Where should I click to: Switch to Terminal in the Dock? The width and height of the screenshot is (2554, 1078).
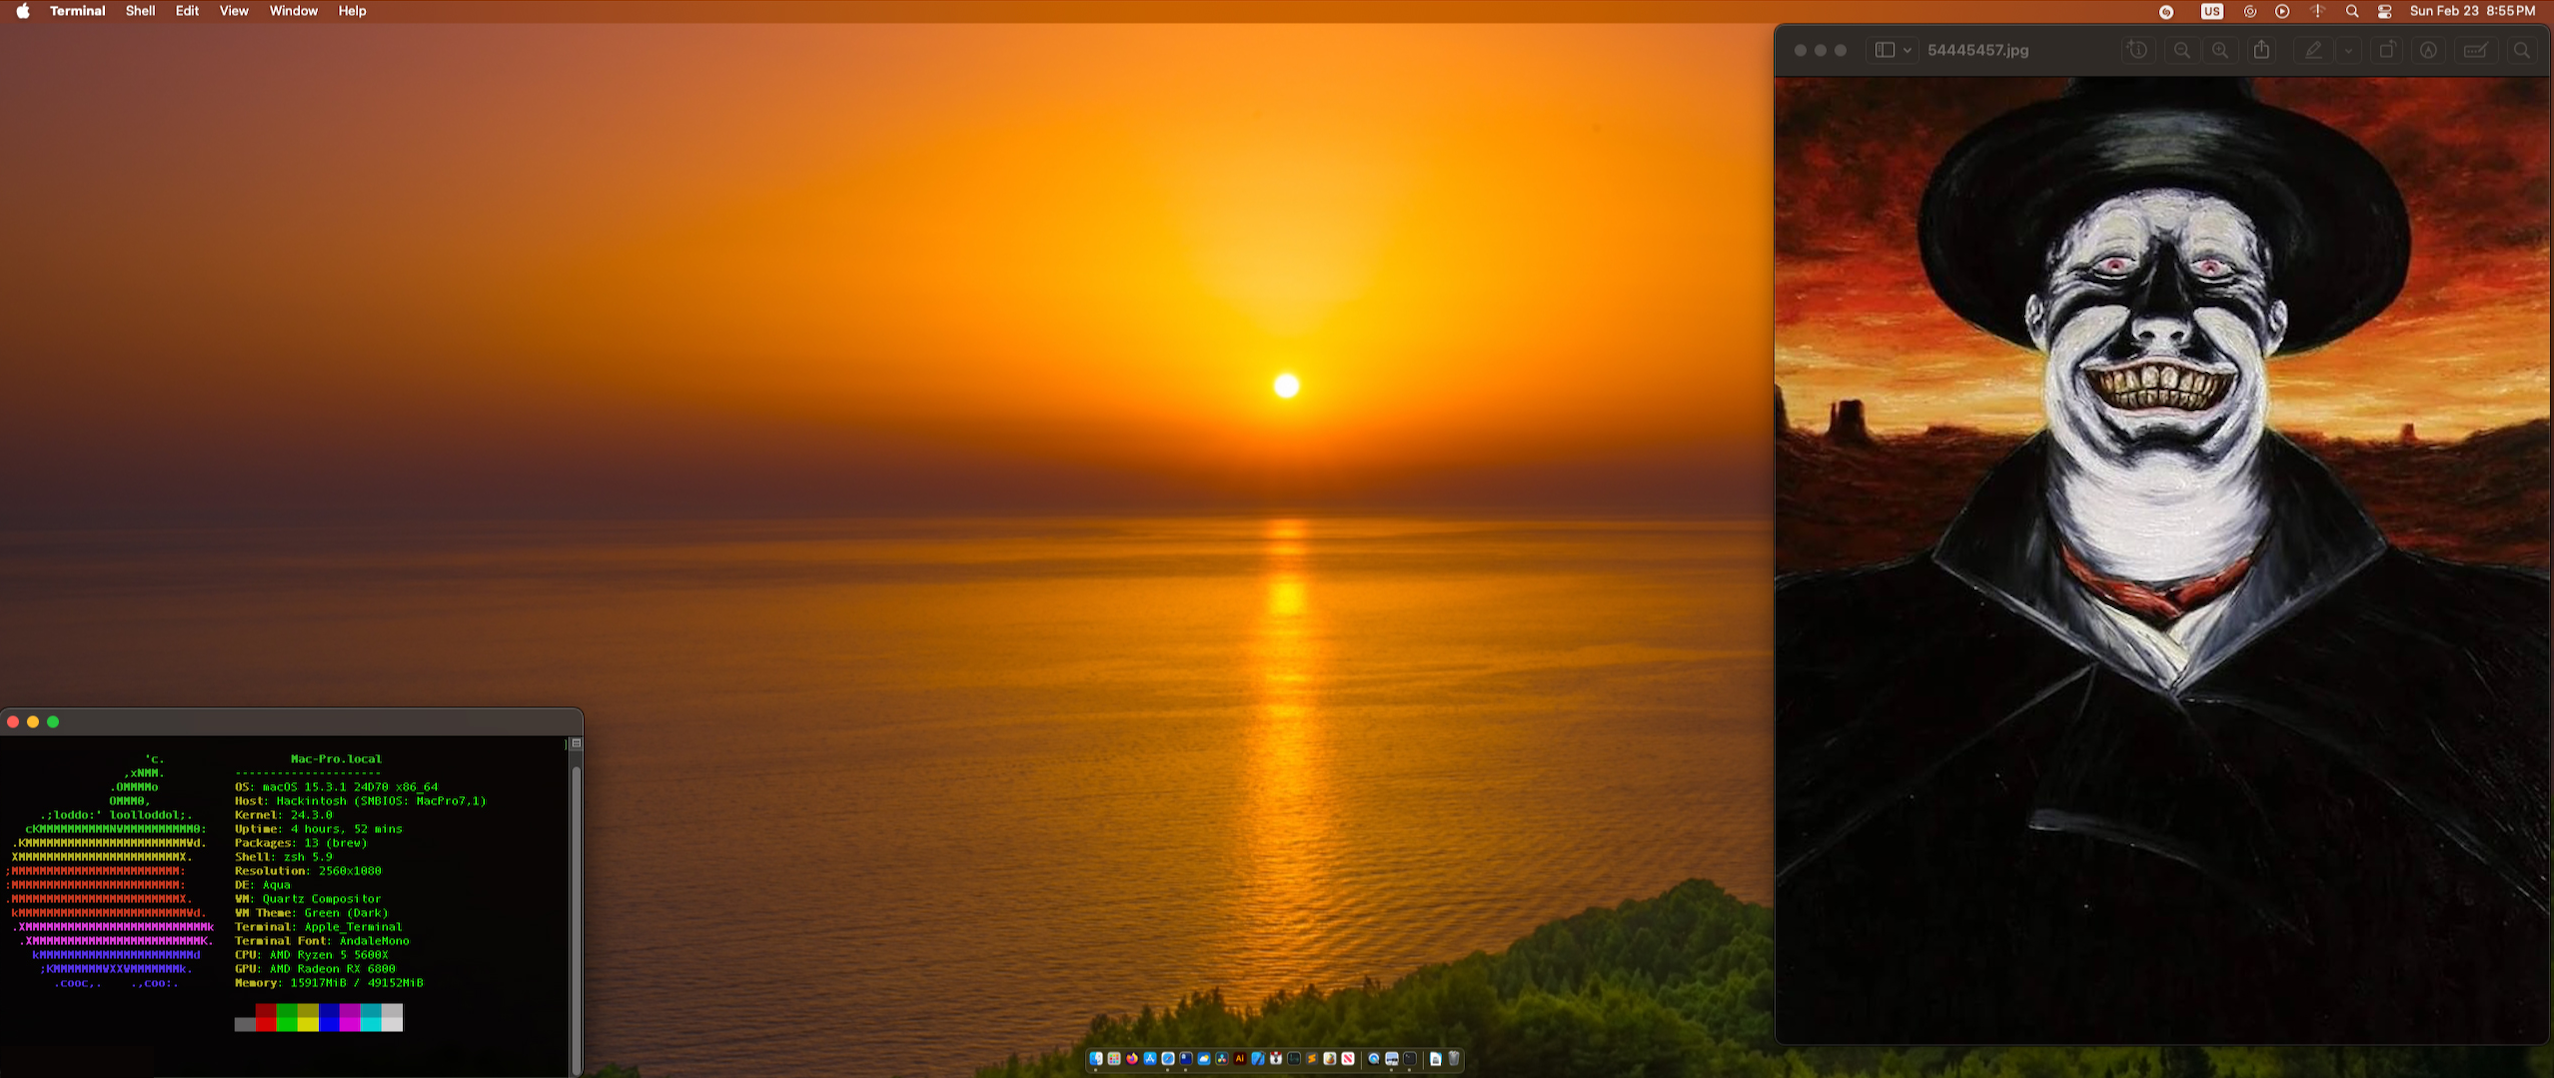(1409, 1058)
